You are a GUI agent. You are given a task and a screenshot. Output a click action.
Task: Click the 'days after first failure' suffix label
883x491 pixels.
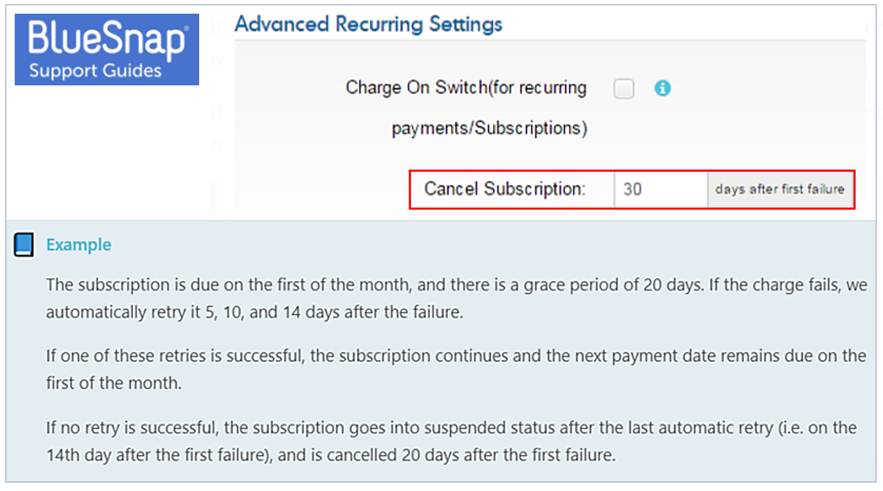[780, 189]
